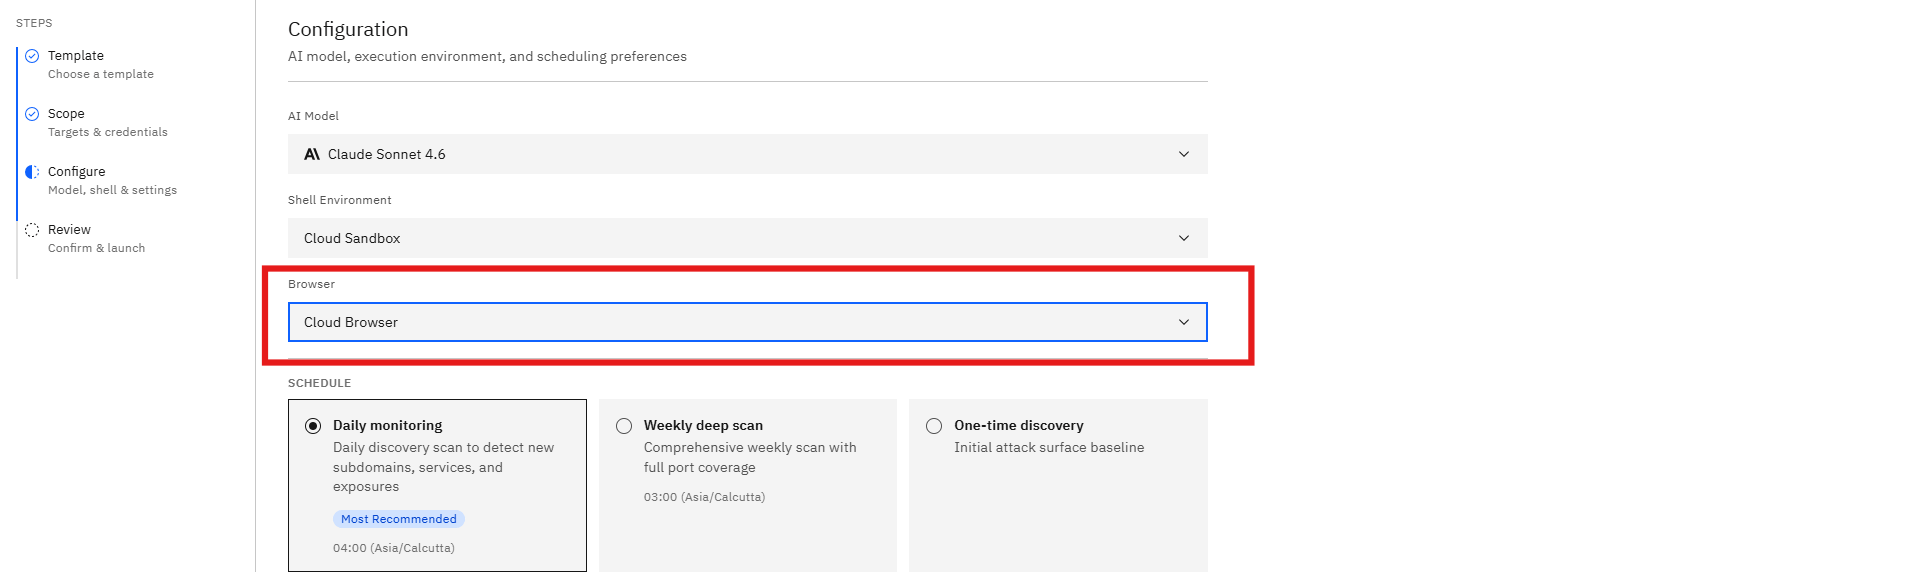Click the 04:00 (Asia/Calcutta) time
Screen dimensions: 1917x572
tap(394, 548)
